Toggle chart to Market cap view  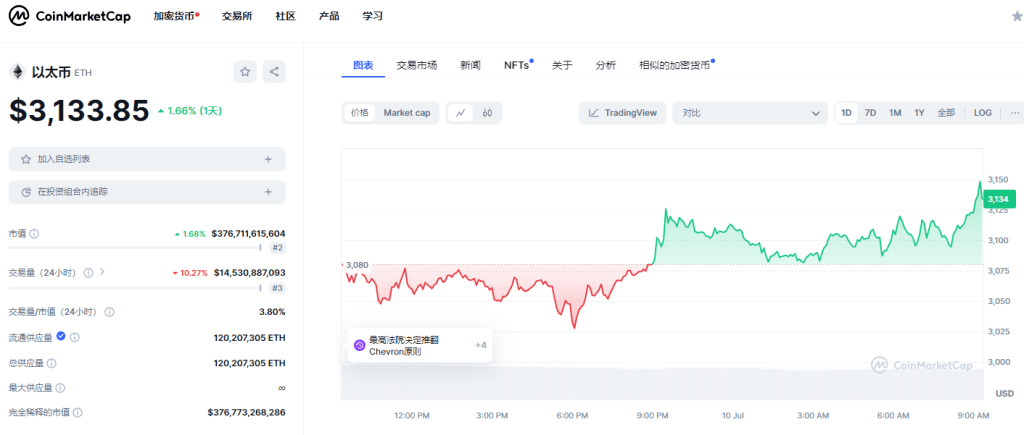(x=406, y=113)
